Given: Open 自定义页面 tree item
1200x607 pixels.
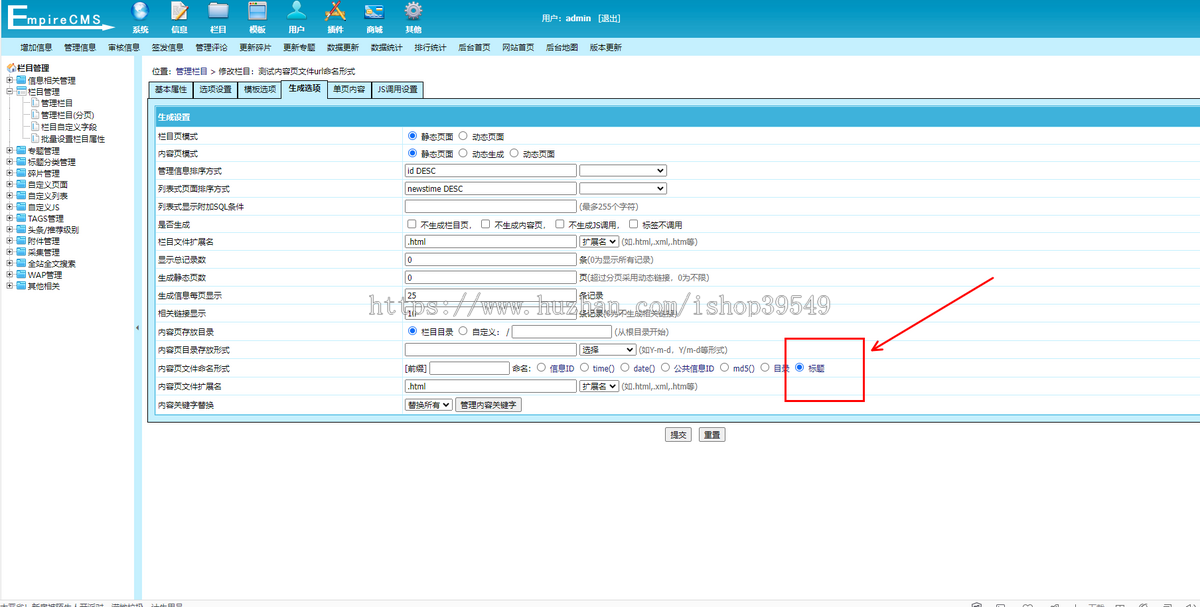Looking at the screenshot, I should pyautogui.click(x=48, y=185).
